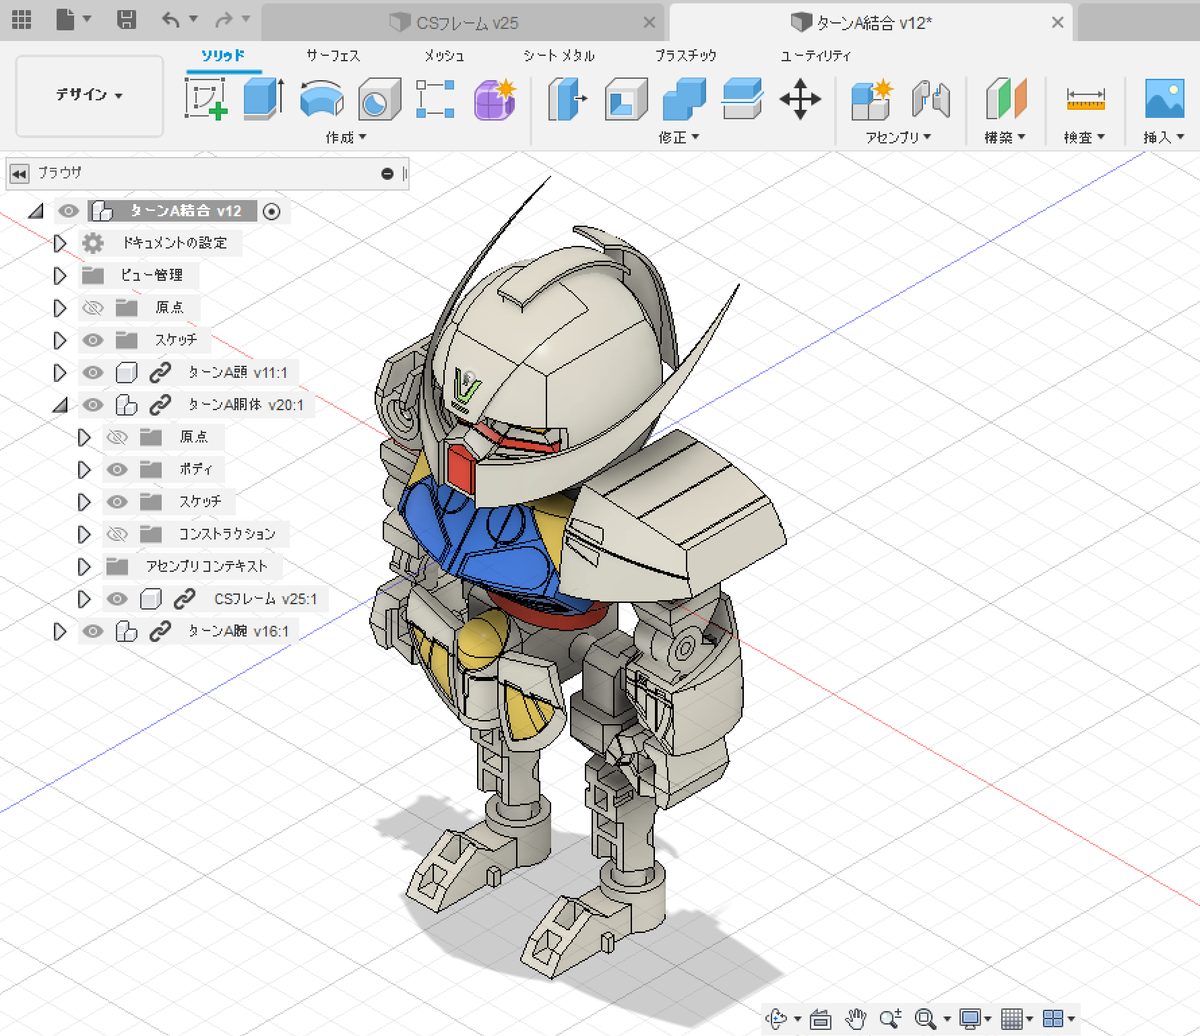Open the アセンブリ dropdown menu

point(898,137)
